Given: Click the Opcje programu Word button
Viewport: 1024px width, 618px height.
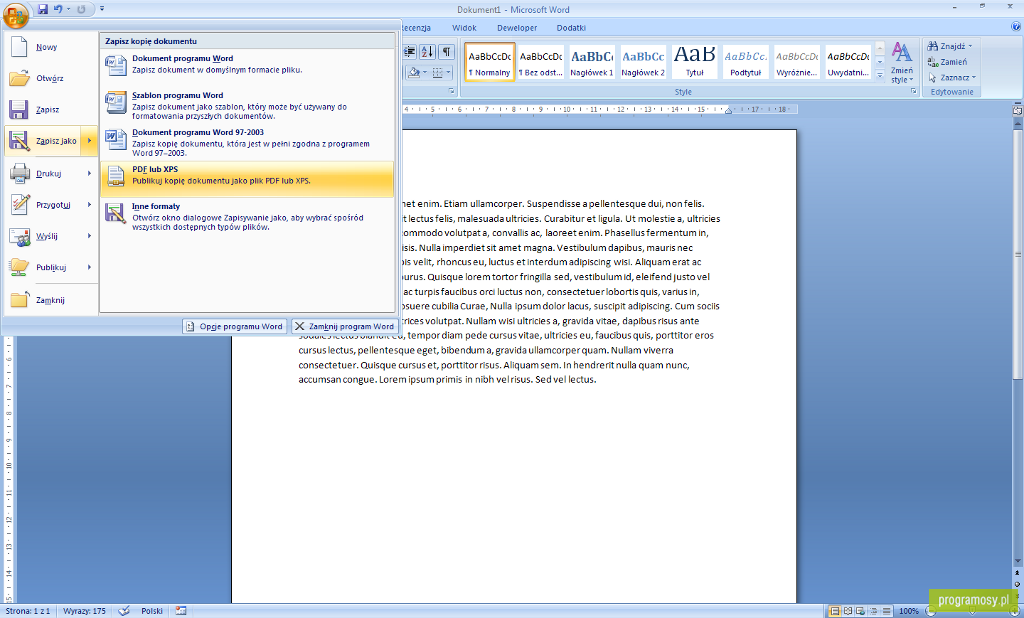Looking at the screenshot, I should pyautogui.click(x=234, y=326).
